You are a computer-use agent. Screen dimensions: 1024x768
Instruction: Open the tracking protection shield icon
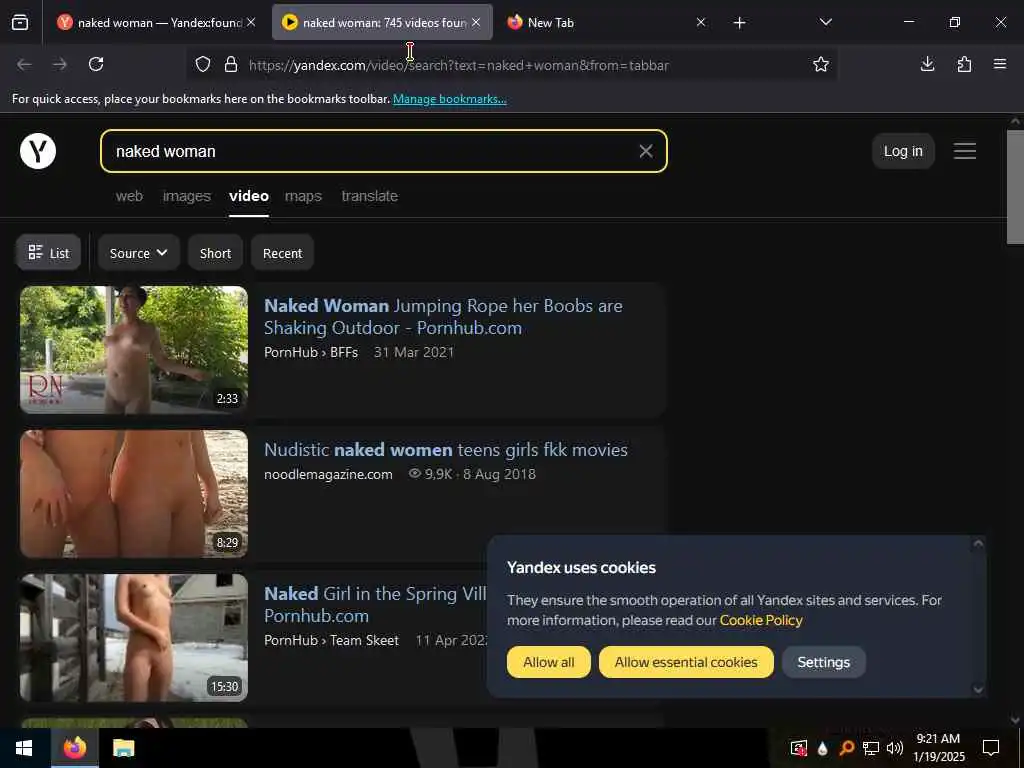[x=203, y=65]
